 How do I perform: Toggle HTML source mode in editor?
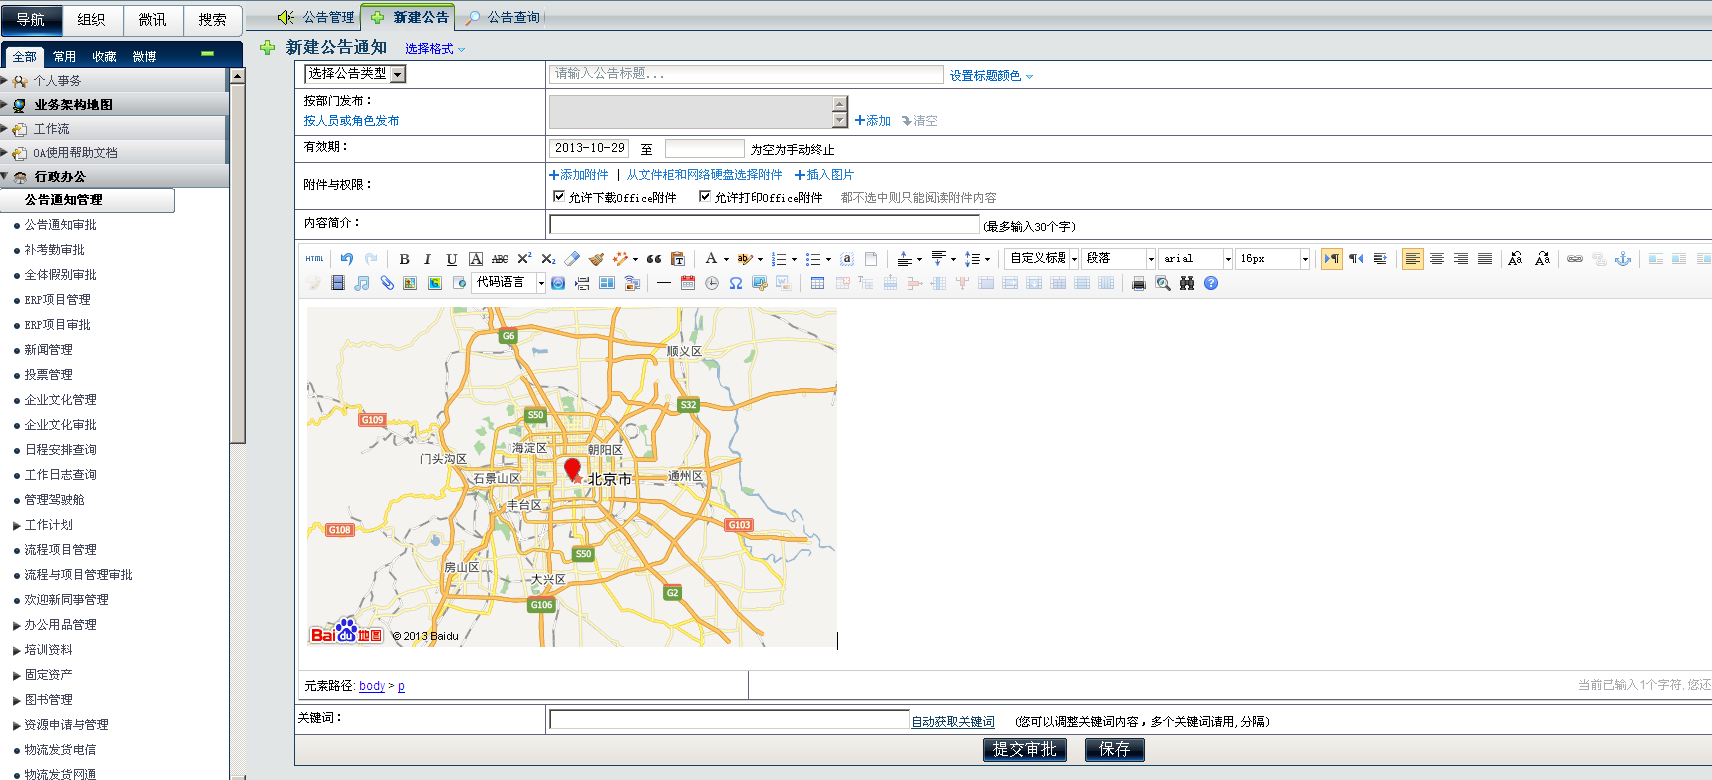314,258
